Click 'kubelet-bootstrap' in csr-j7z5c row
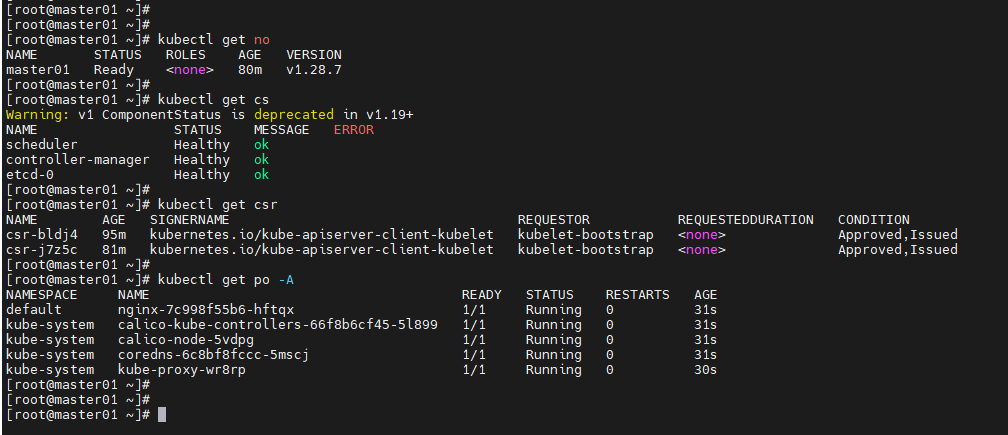 coord(586,249)
